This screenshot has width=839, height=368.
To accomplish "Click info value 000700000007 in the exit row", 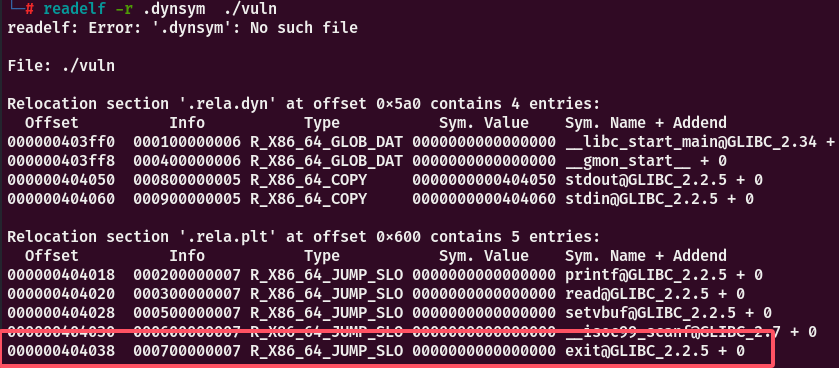I will coord(187,351).
